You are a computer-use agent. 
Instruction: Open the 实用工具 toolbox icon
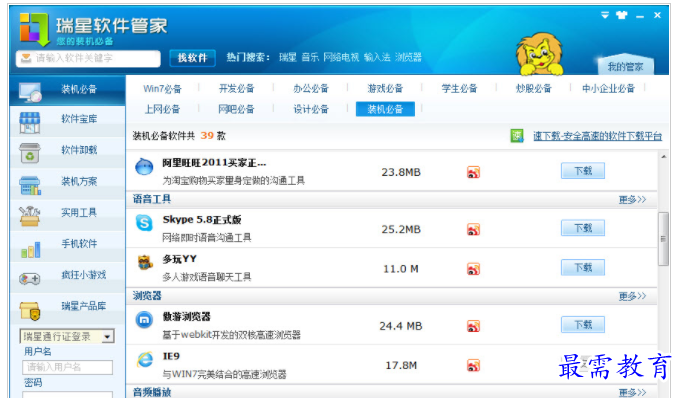click(x=29, y=216)
